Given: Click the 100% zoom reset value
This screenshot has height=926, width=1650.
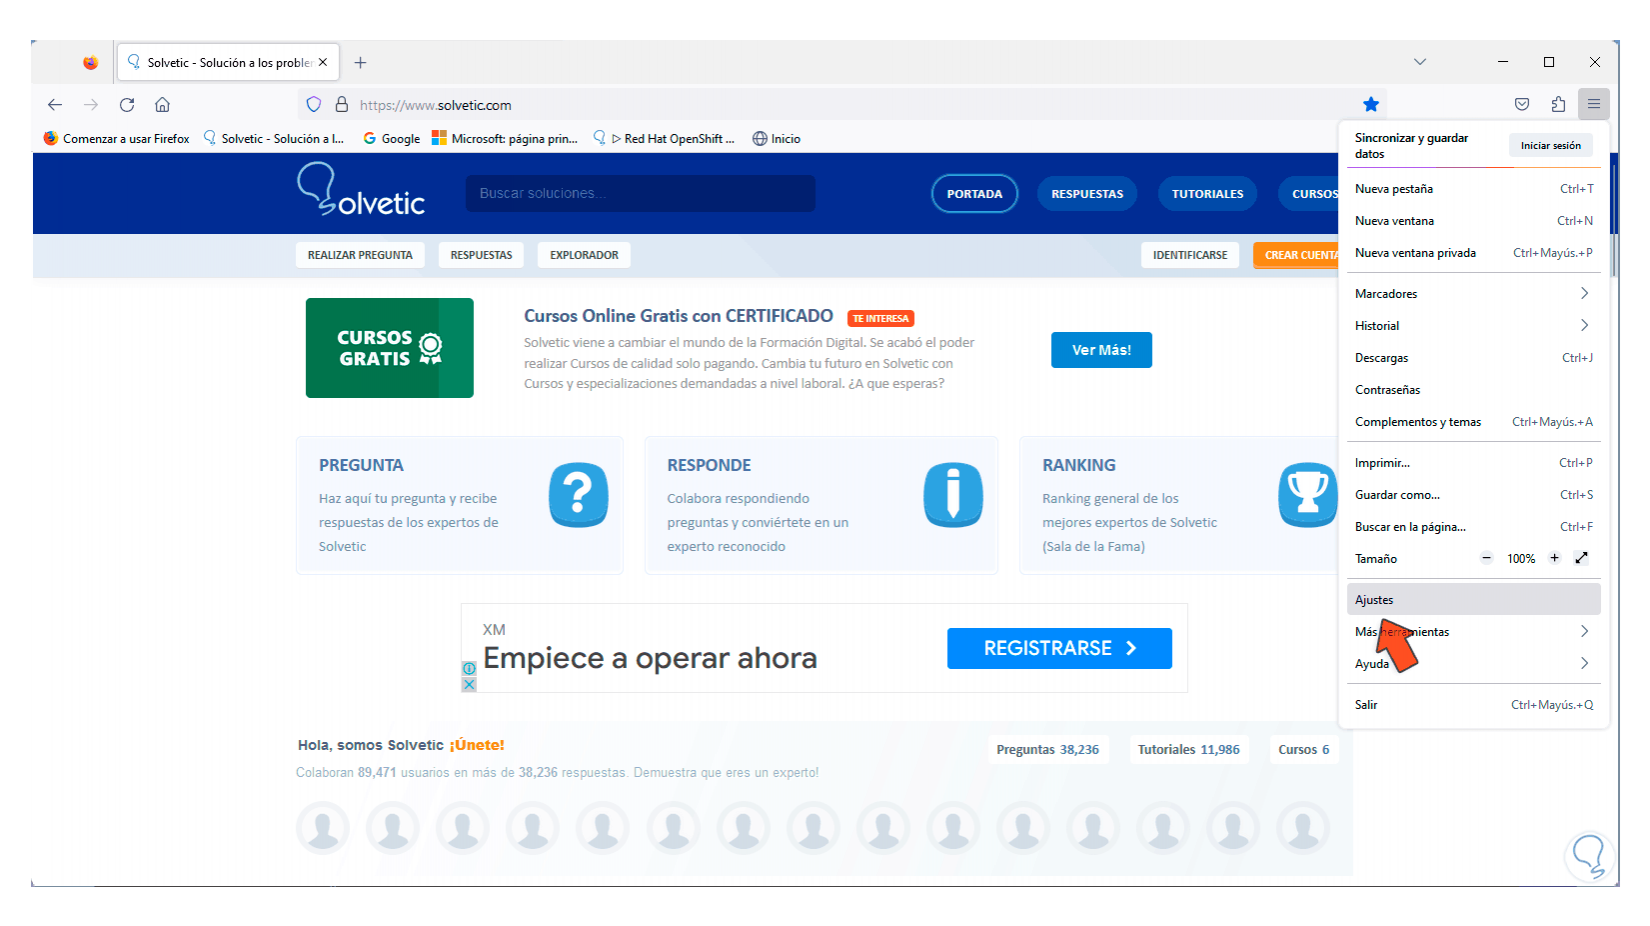Looking at the screenshot, I should pyautogui.click(x=1521, y=559).
